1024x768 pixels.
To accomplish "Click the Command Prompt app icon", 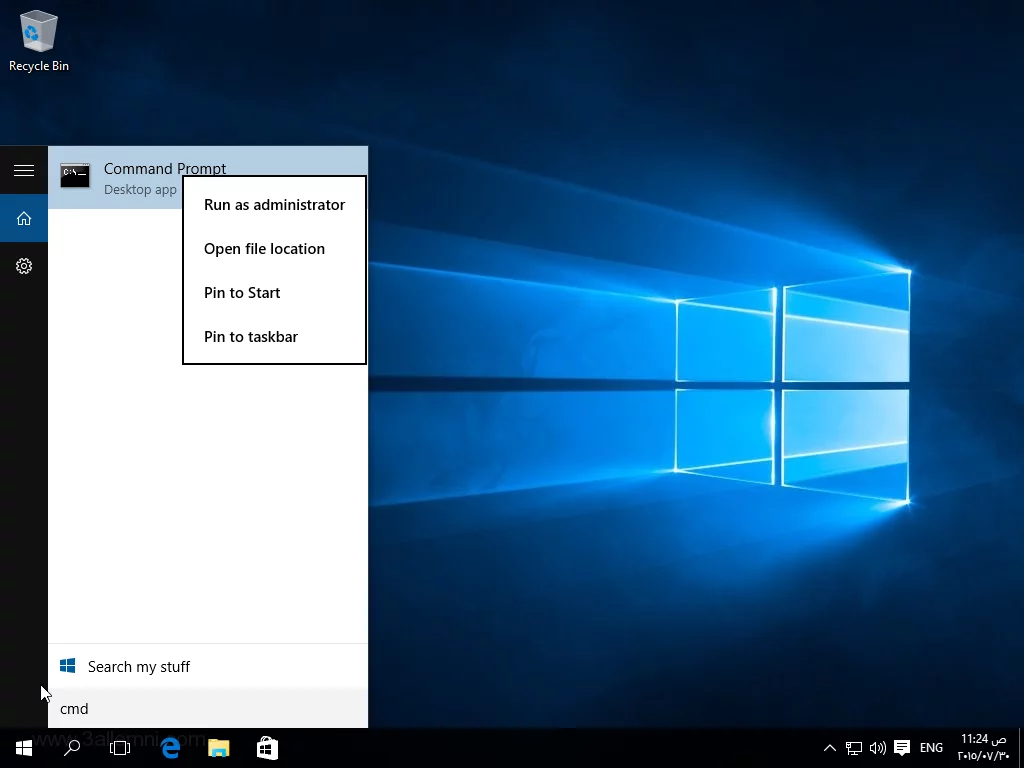I will pyautogui.click(x=75, y=177).
